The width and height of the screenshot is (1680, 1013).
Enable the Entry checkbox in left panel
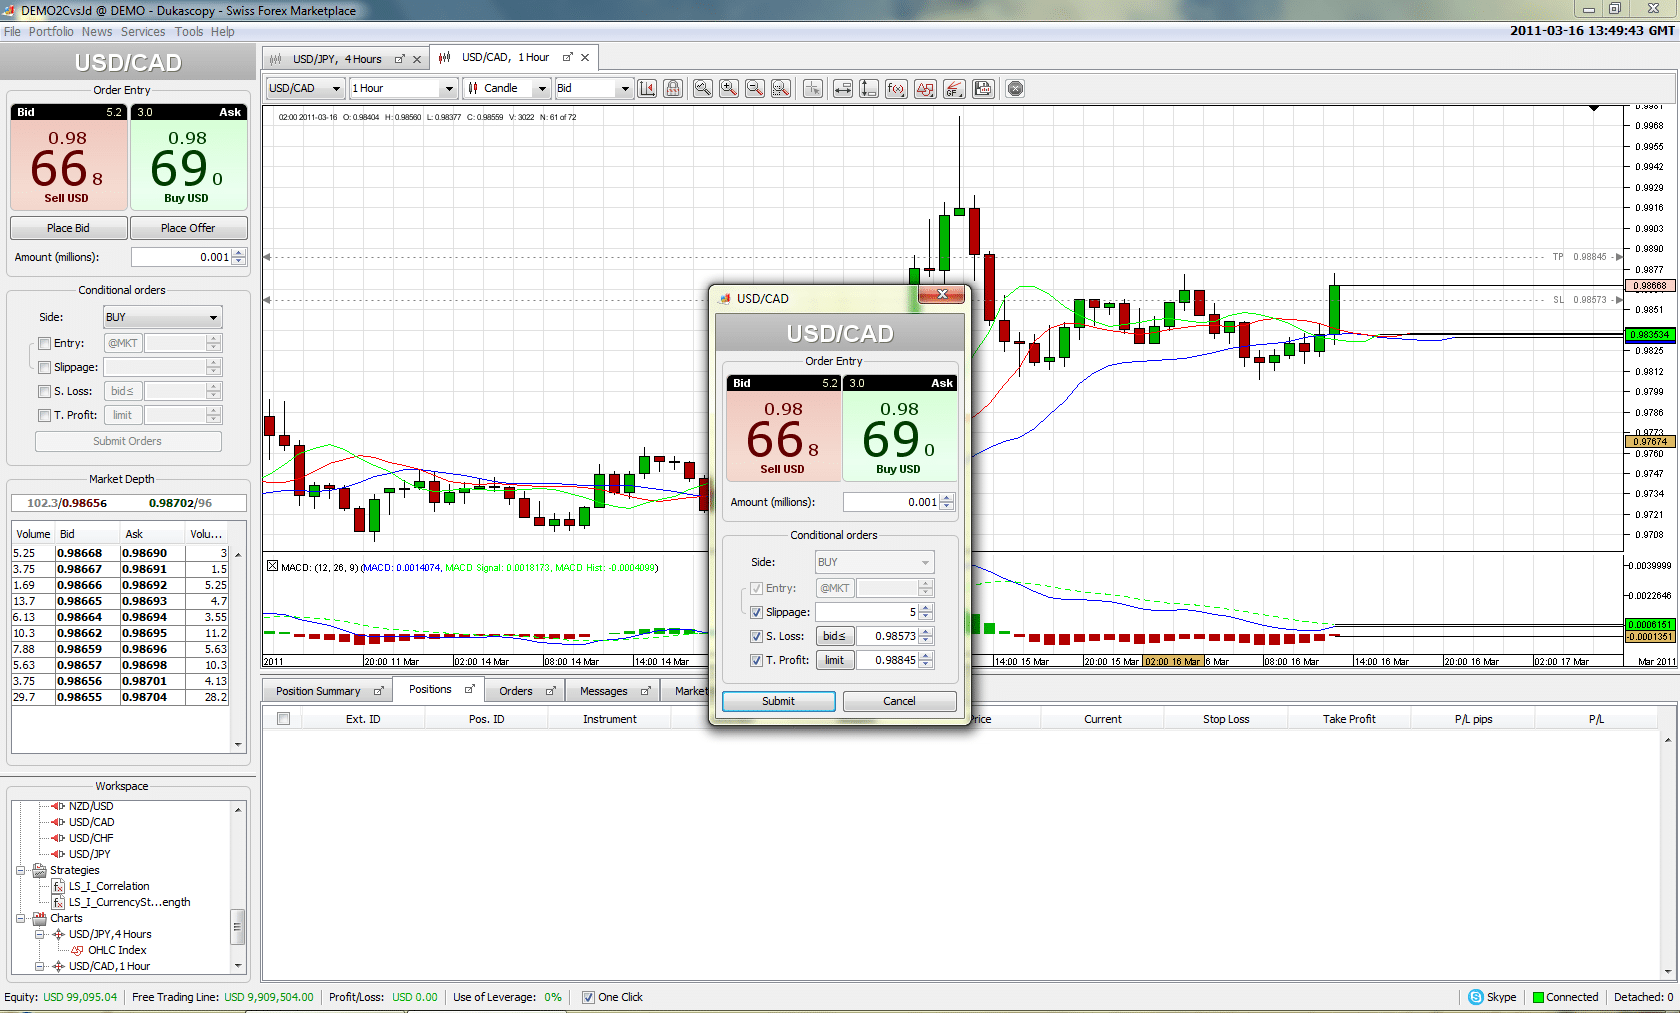(x=44, y=343)
